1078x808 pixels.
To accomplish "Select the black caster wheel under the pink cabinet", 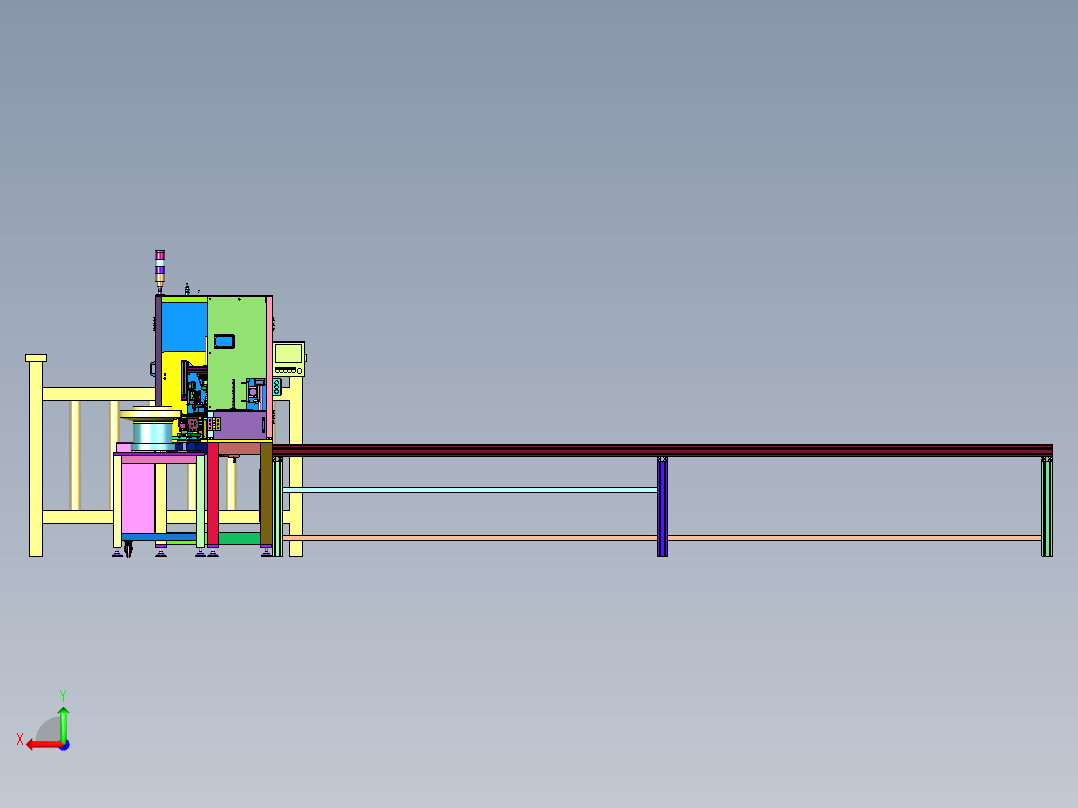I will 128,549.
